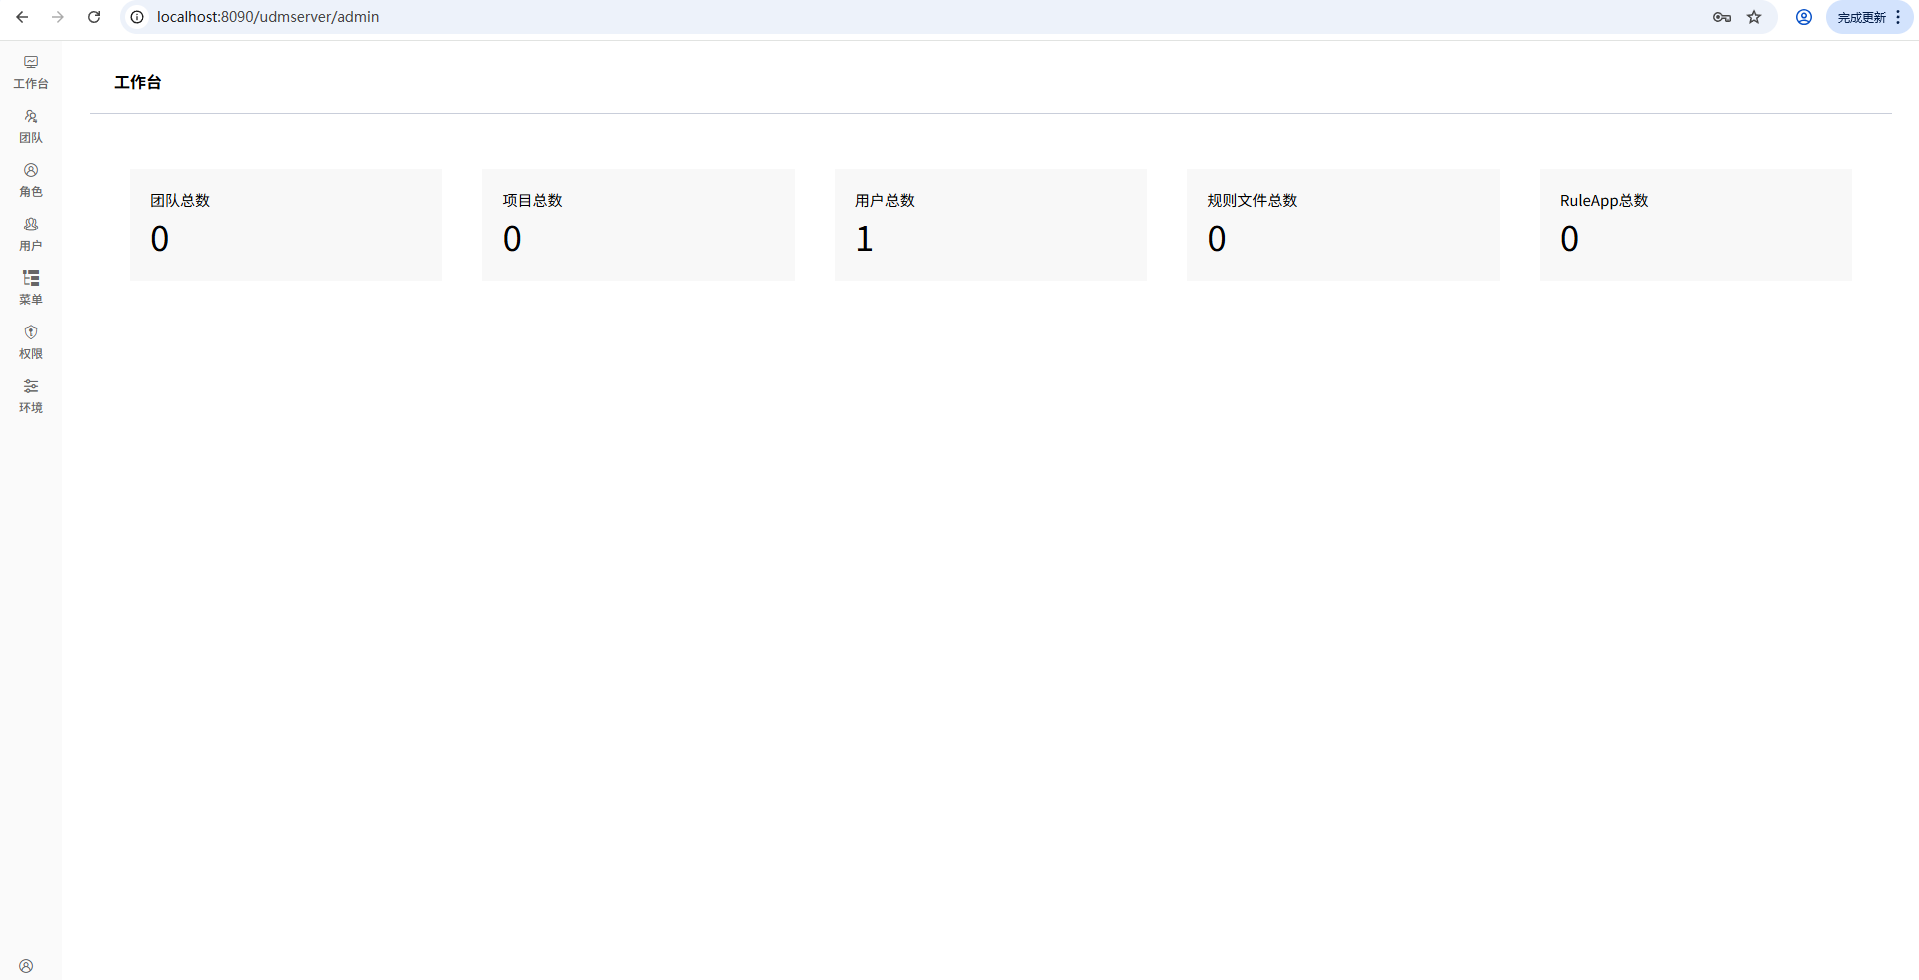Bookmark this page with star icon
The height and width of the screenshot is (980, 1919).
[1754, 17]
